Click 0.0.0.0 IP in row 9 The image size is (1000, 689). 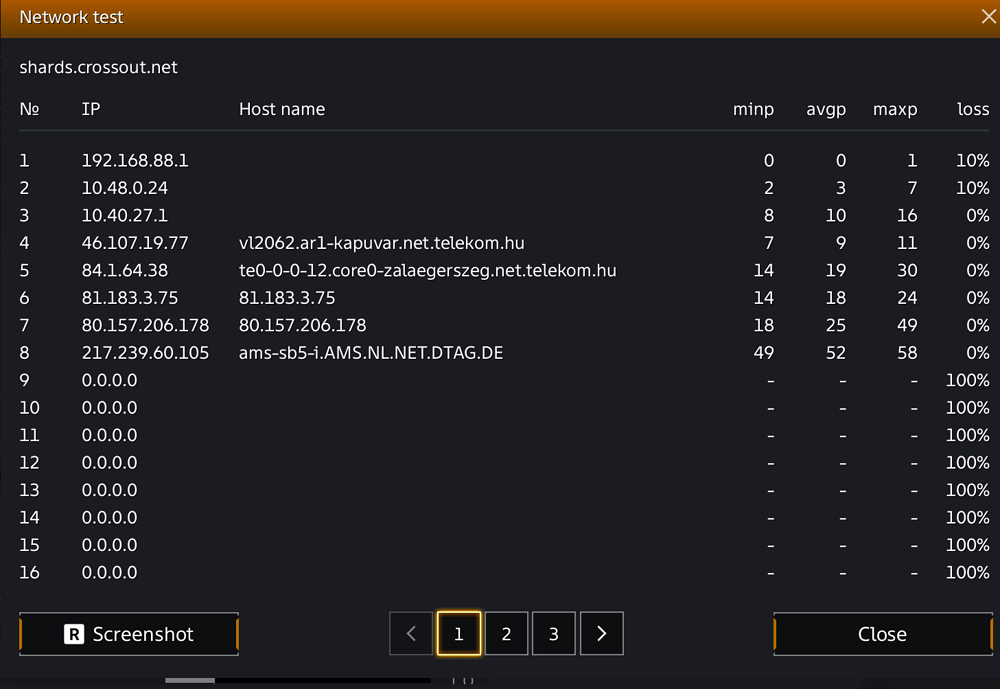[x=109, y=380]
